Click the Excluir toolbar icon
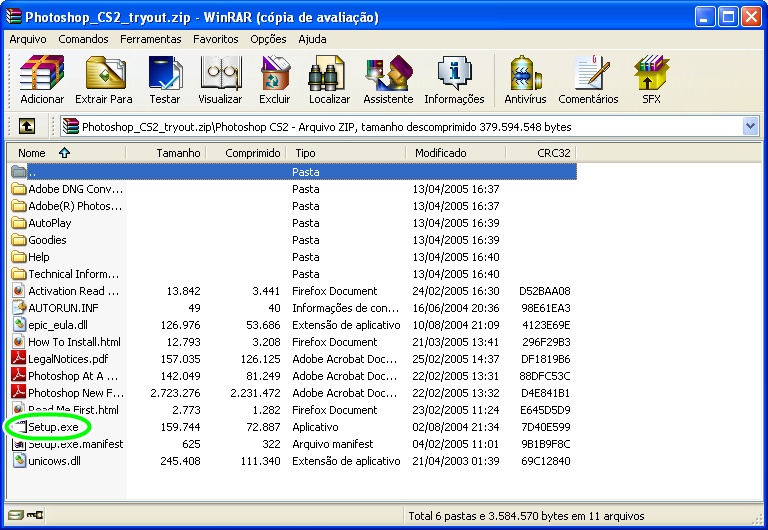 point(274,79)
